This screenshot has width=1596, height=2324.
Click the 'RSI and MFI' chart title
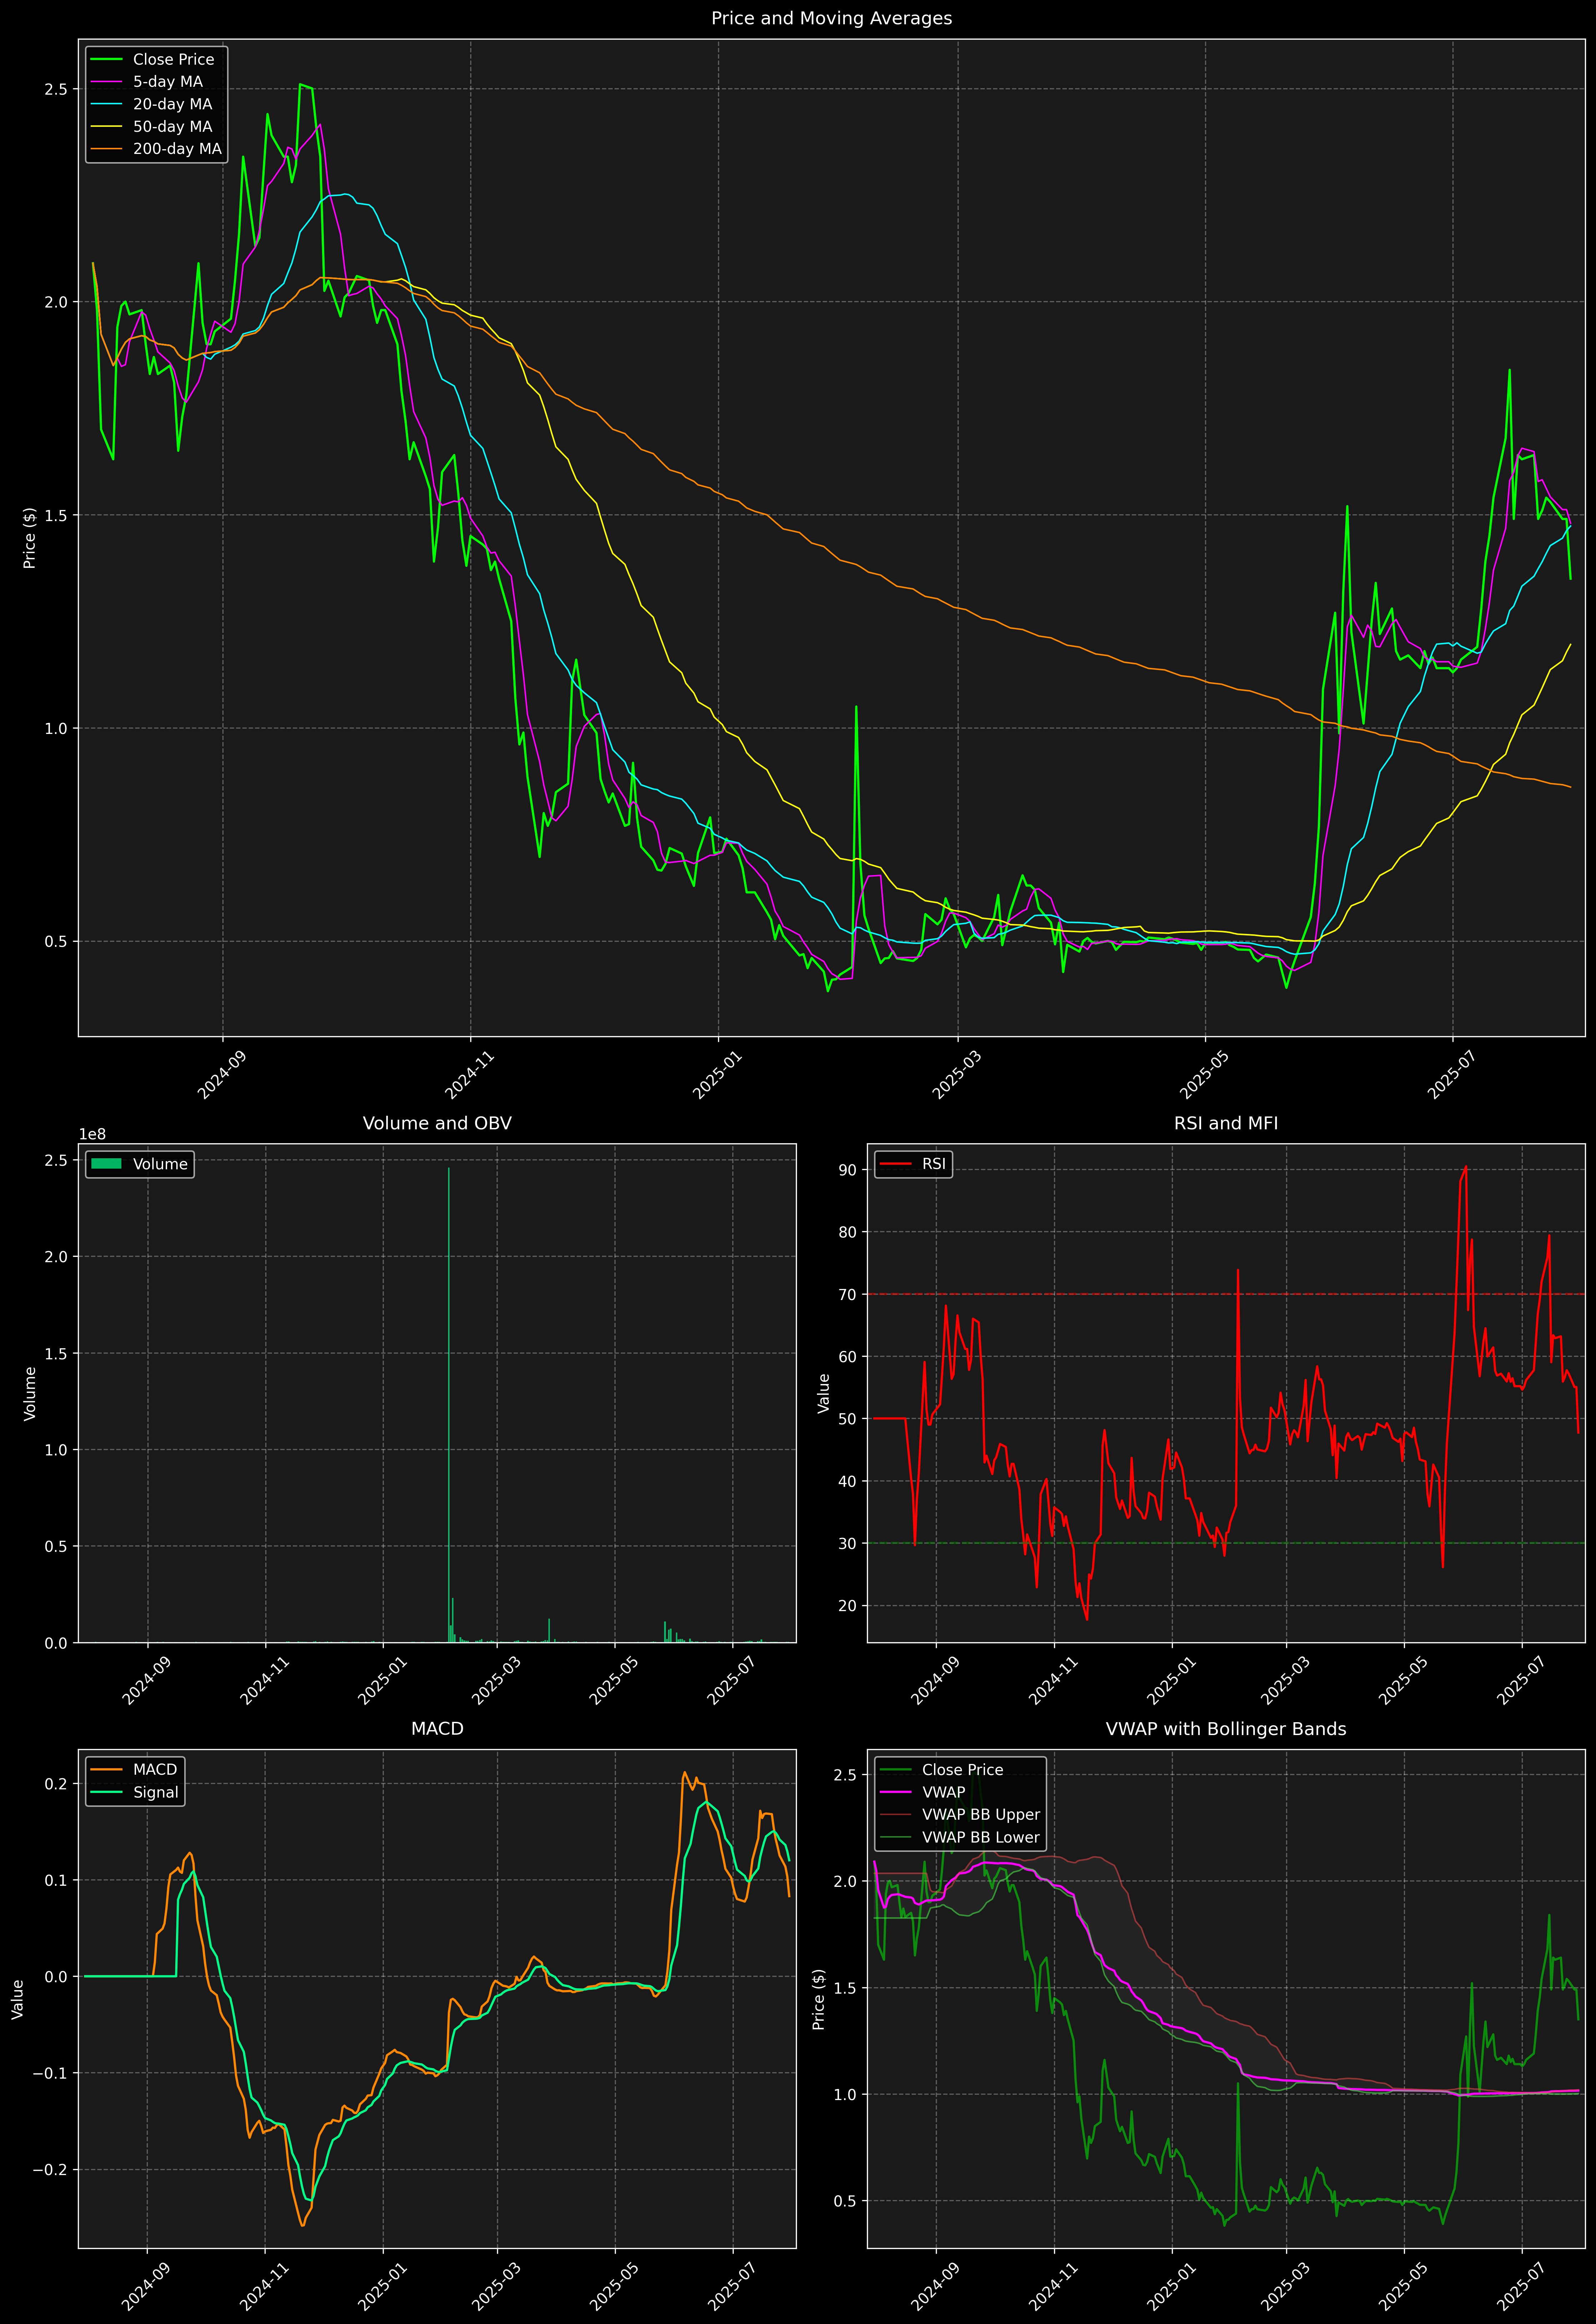1226,1123
